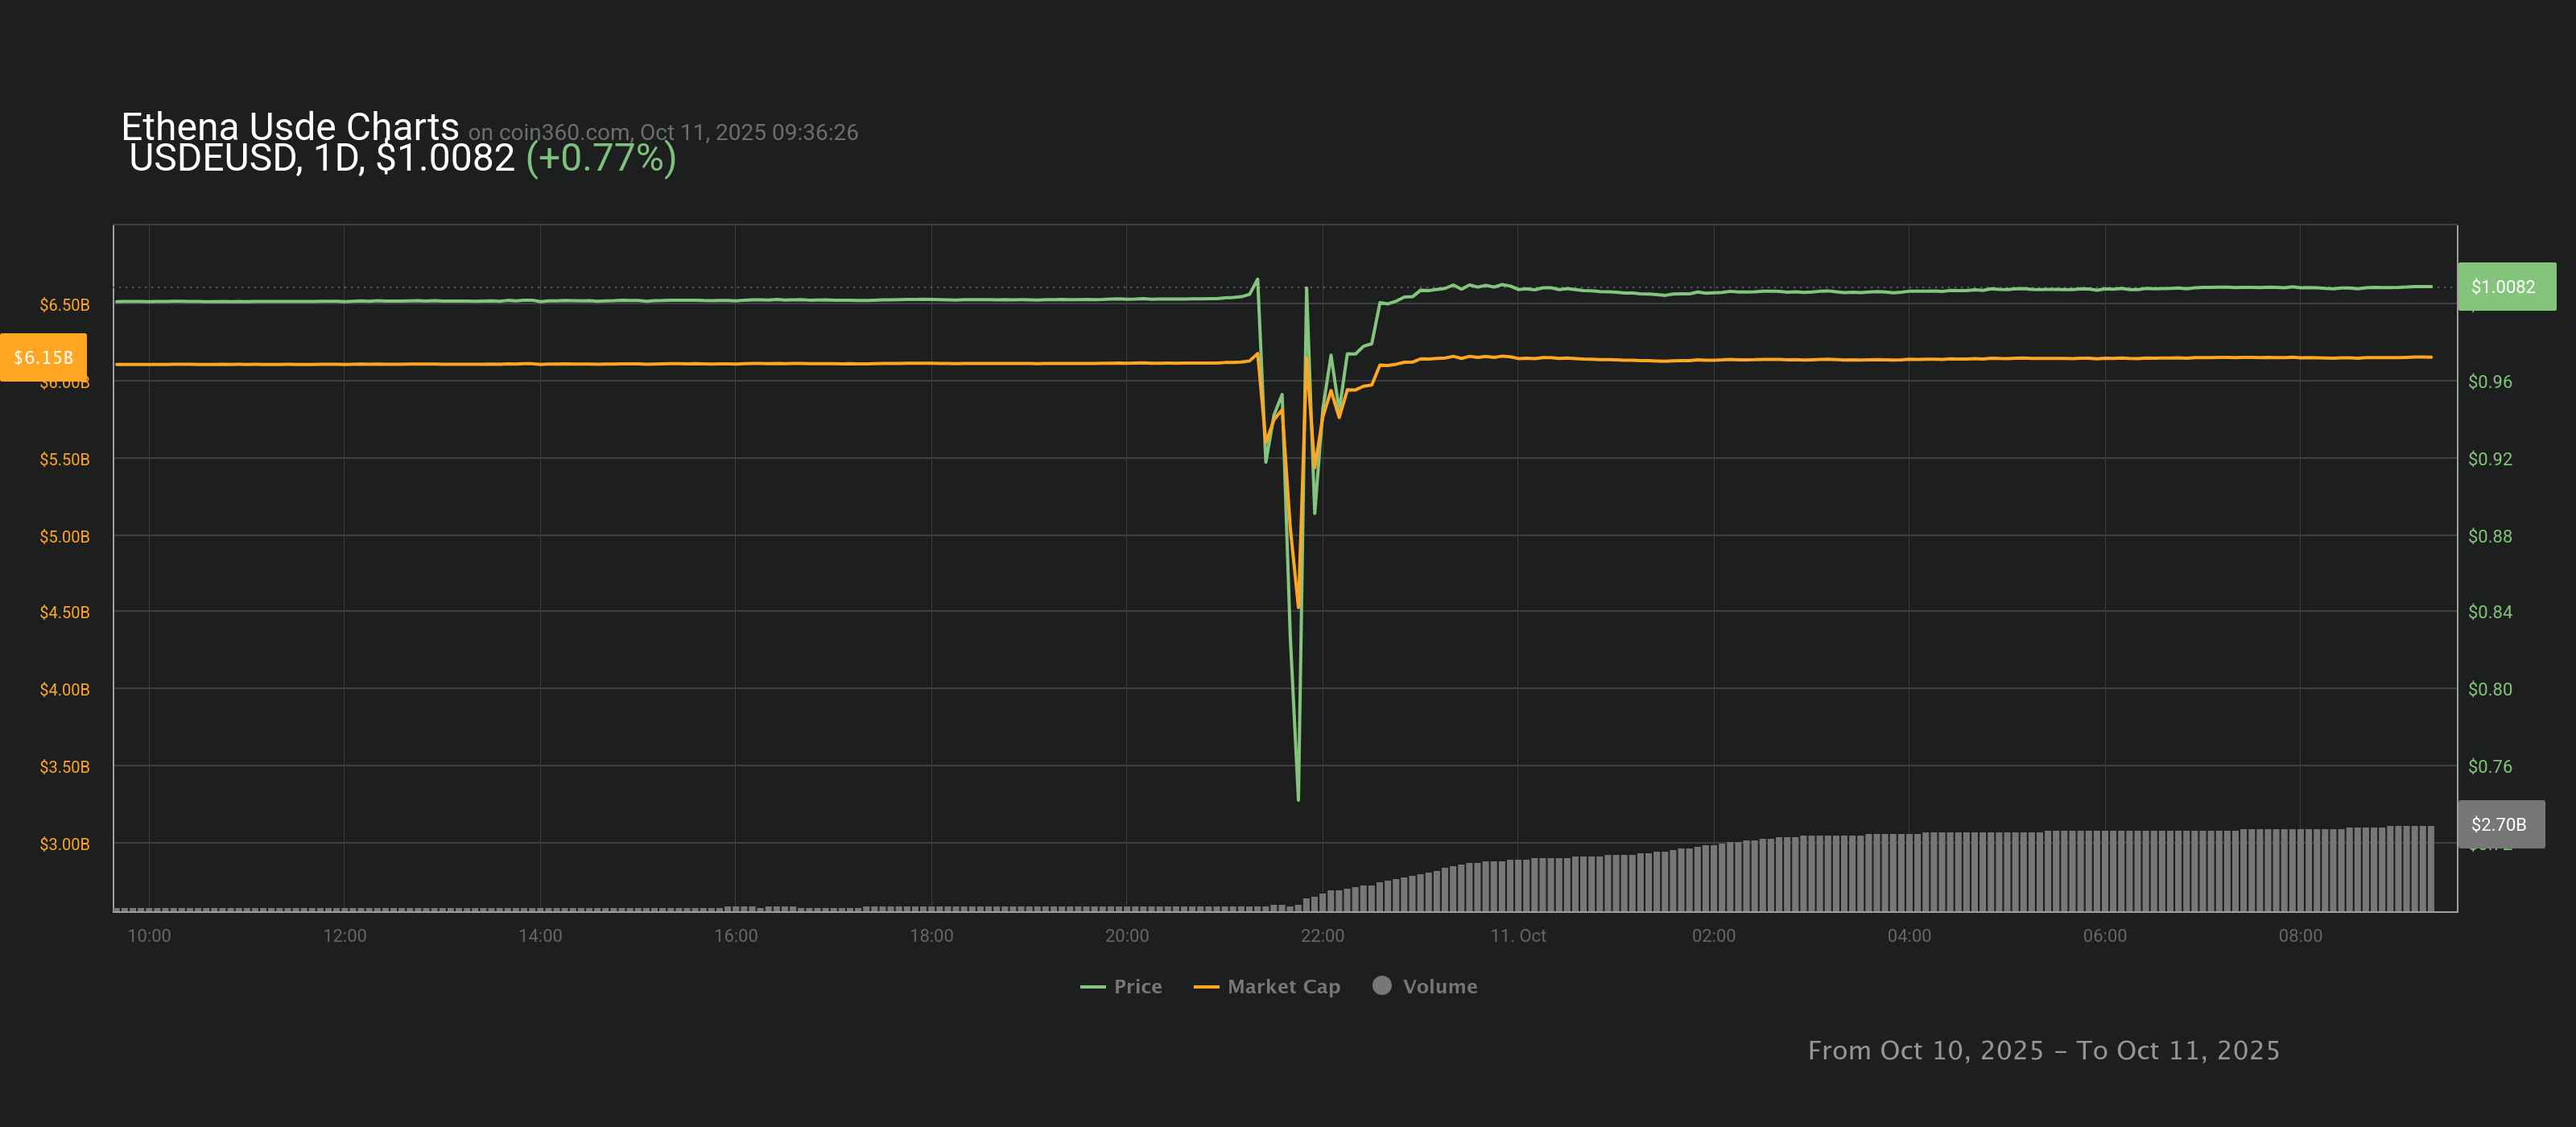Click the grey $2.70B volume tag
Screen dimensions: 2576x1127
(2500, 824)
